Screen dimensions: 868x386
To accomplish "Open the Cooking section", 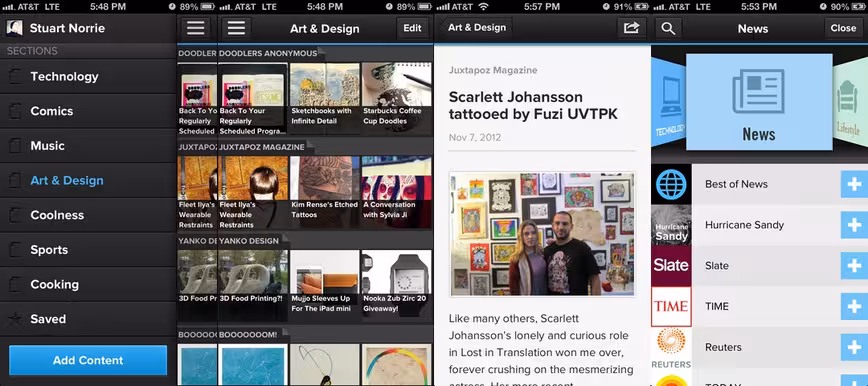I will coord(88,284).
